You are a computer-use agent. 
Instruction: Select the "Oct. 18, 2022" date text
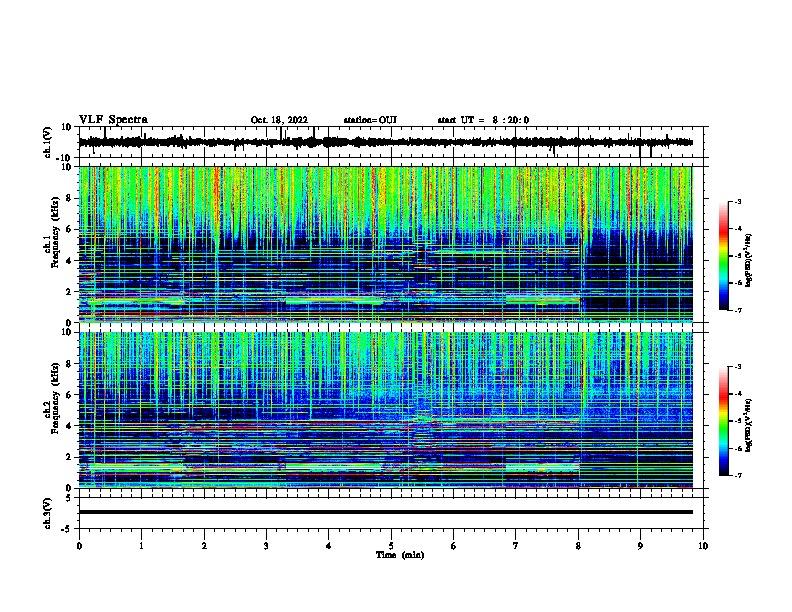(x=279, y=120)
